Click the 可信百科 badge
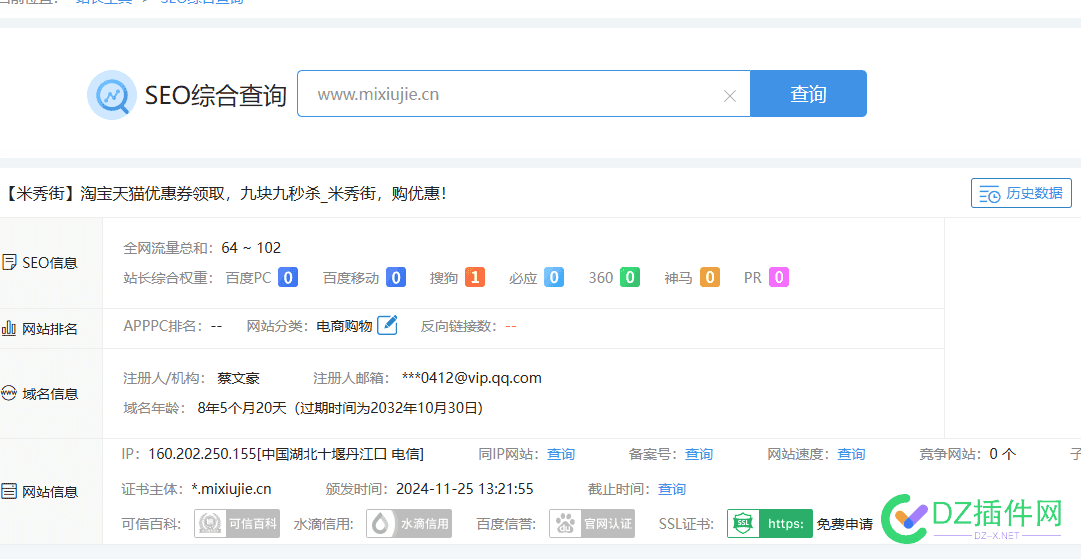1081x559 pixels. [x=237, y=524]
